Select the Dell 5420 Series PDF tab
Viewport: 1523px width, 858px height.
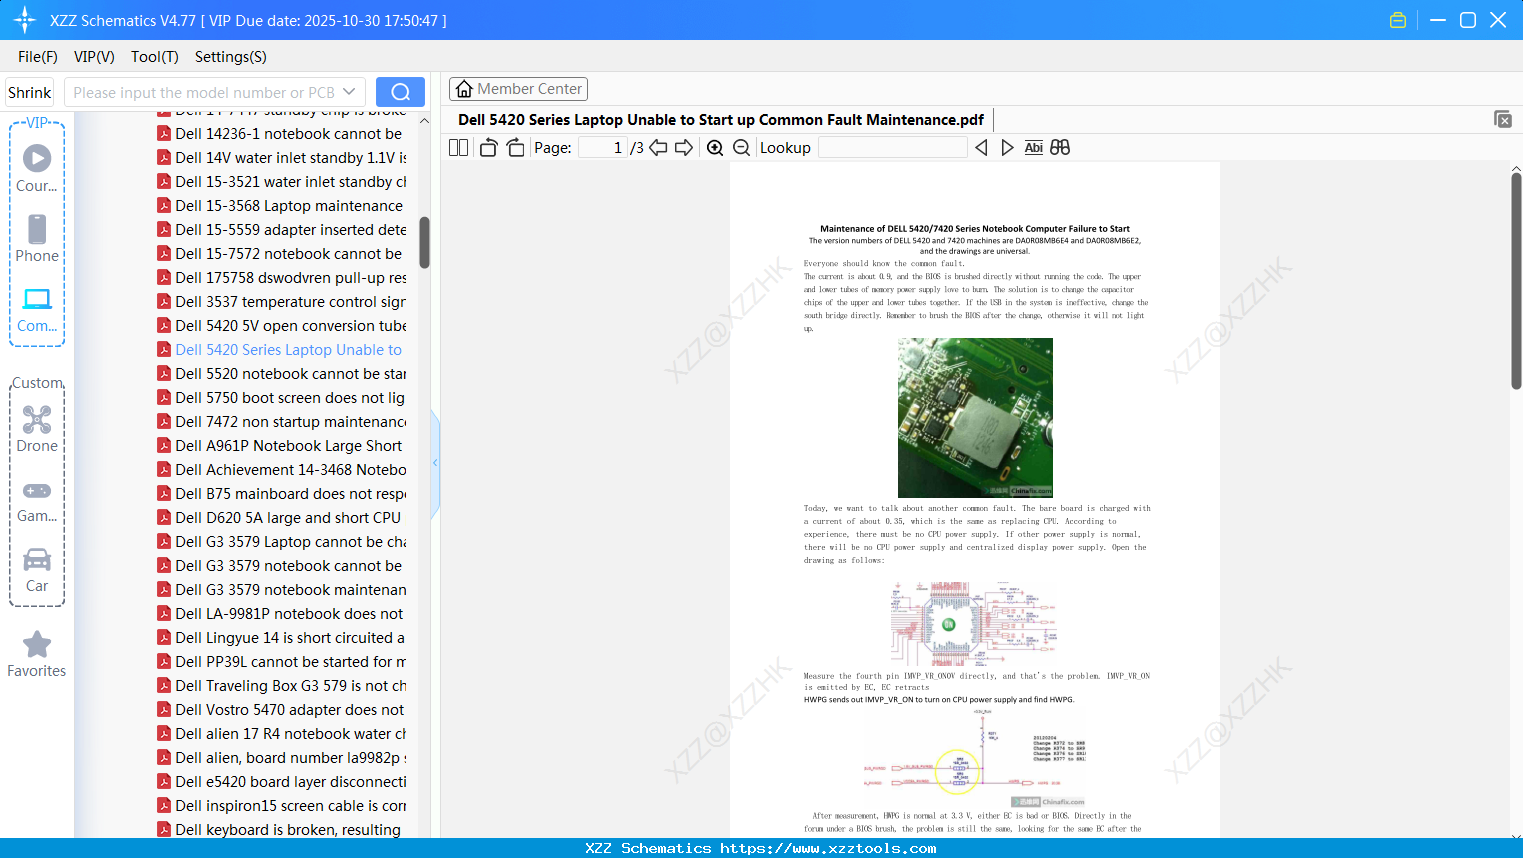pos(721,120)
